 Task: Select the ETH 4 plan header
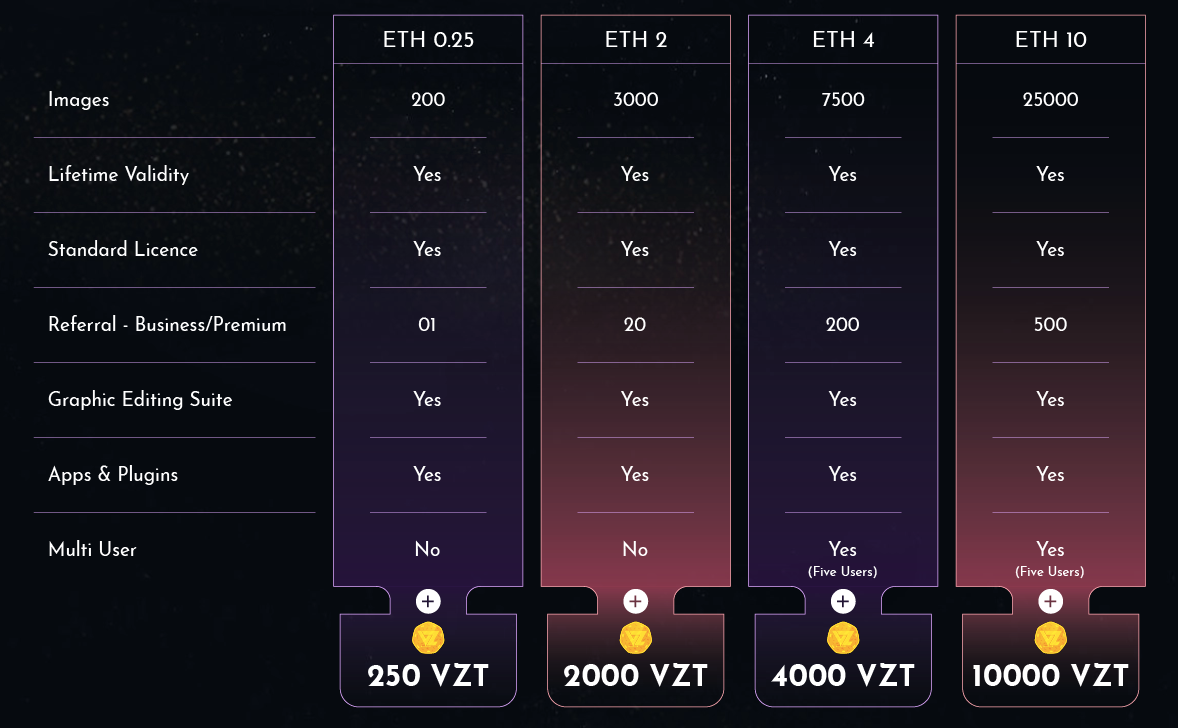coord(843,40)
